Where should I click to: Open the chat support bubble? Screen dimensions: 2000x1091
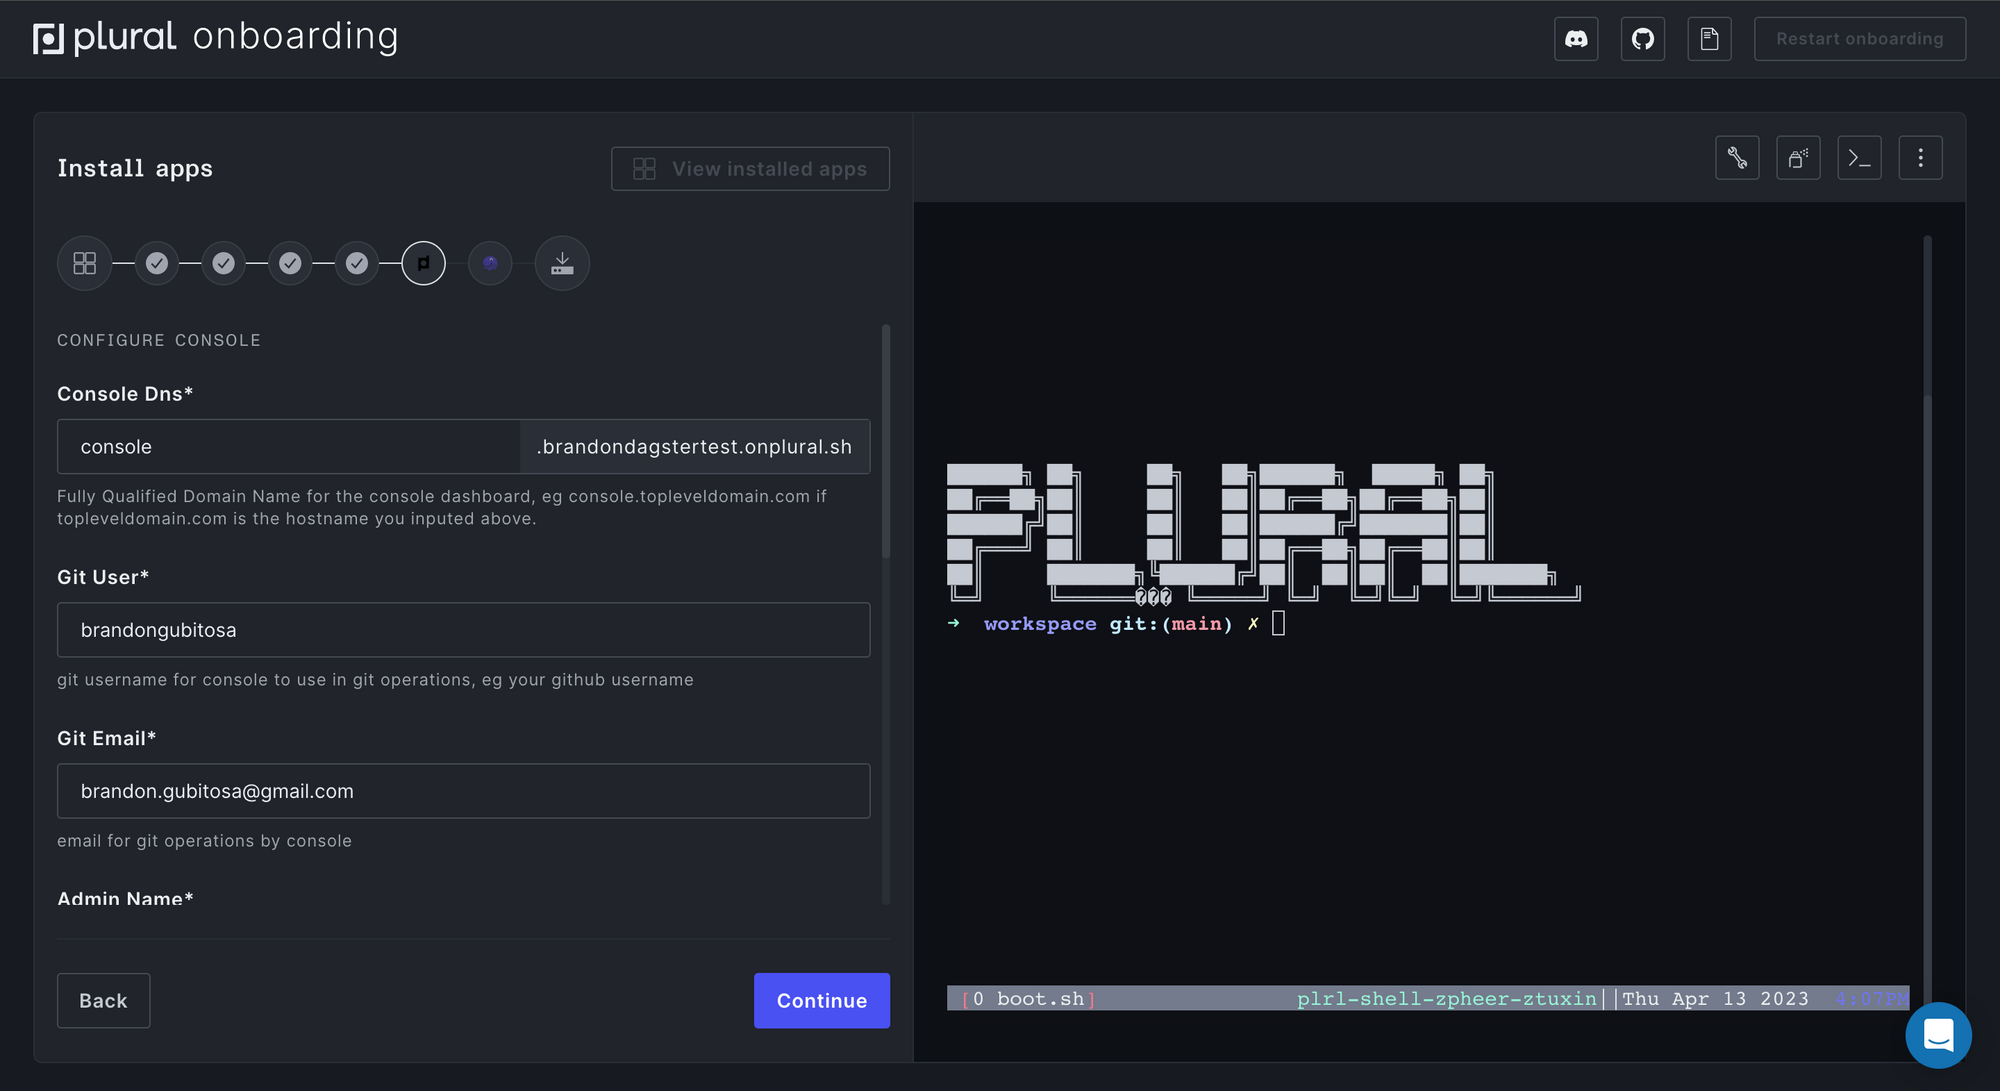(1938, 1035)
